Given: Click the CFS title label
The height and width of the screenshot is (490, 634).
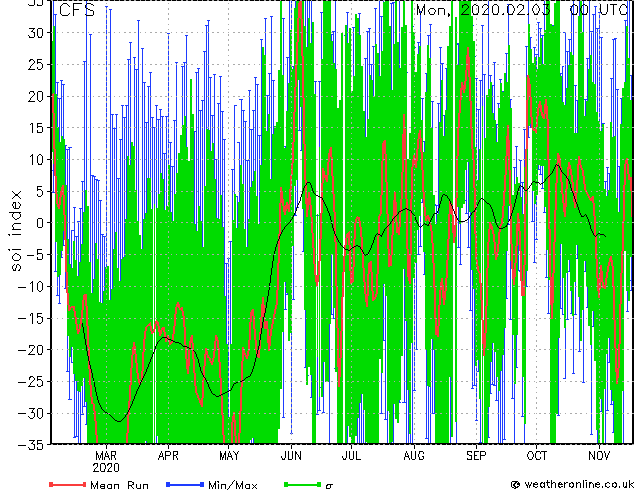Looking at the screenshot, I should [77, 10].
